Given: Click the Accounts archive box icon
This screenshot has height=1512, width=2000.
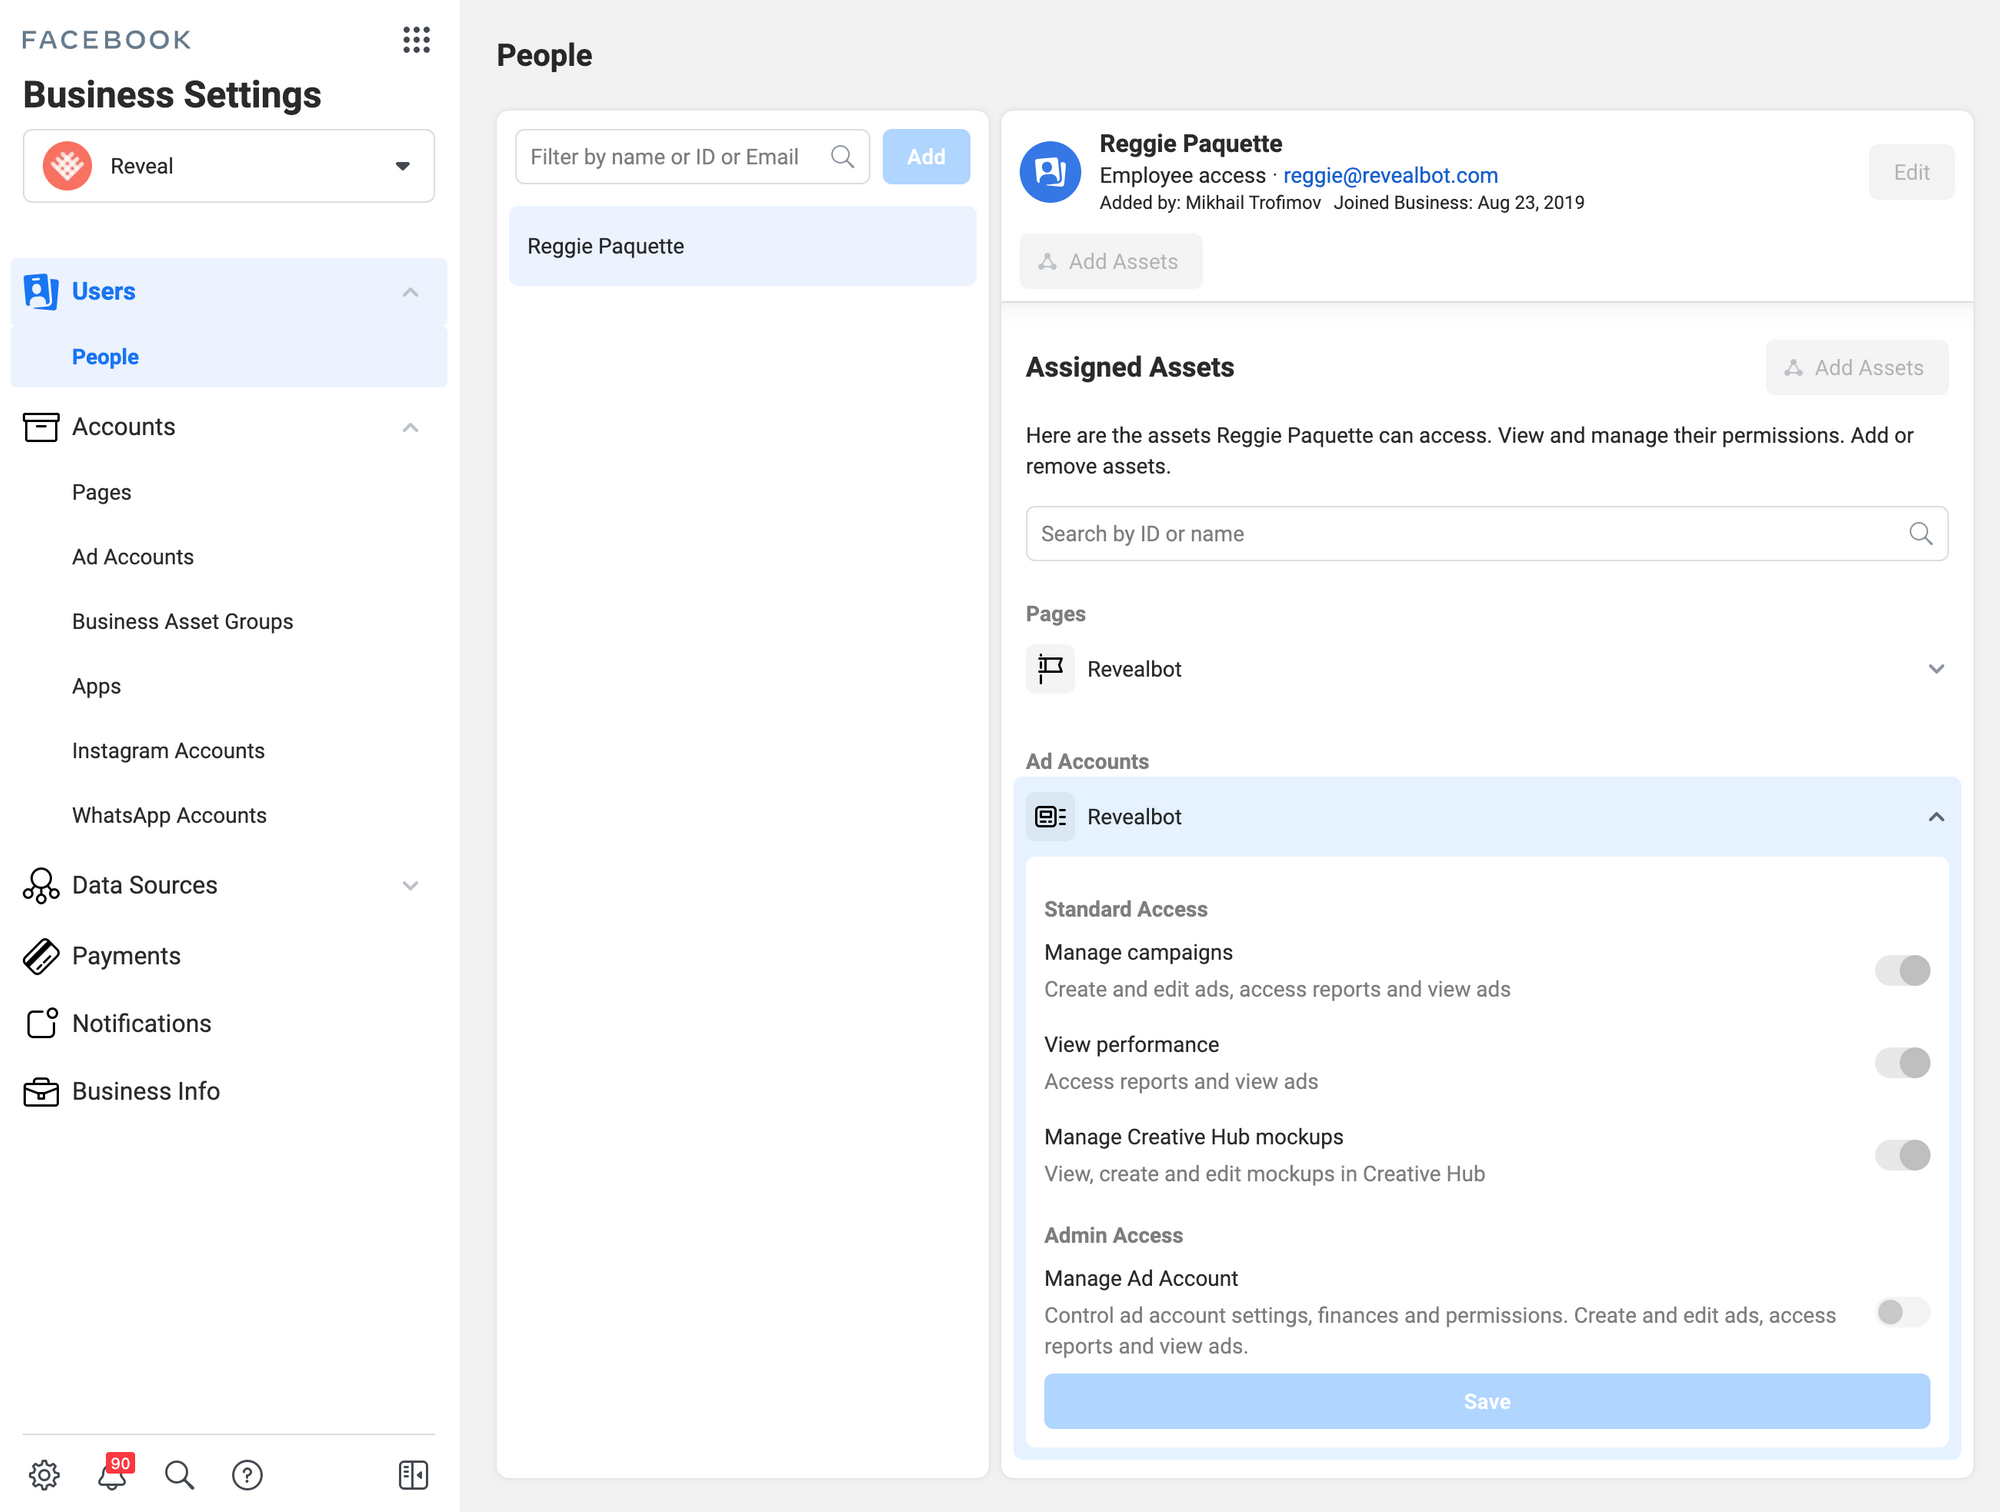Looking at the screenshot, I should tap(41, 427).
